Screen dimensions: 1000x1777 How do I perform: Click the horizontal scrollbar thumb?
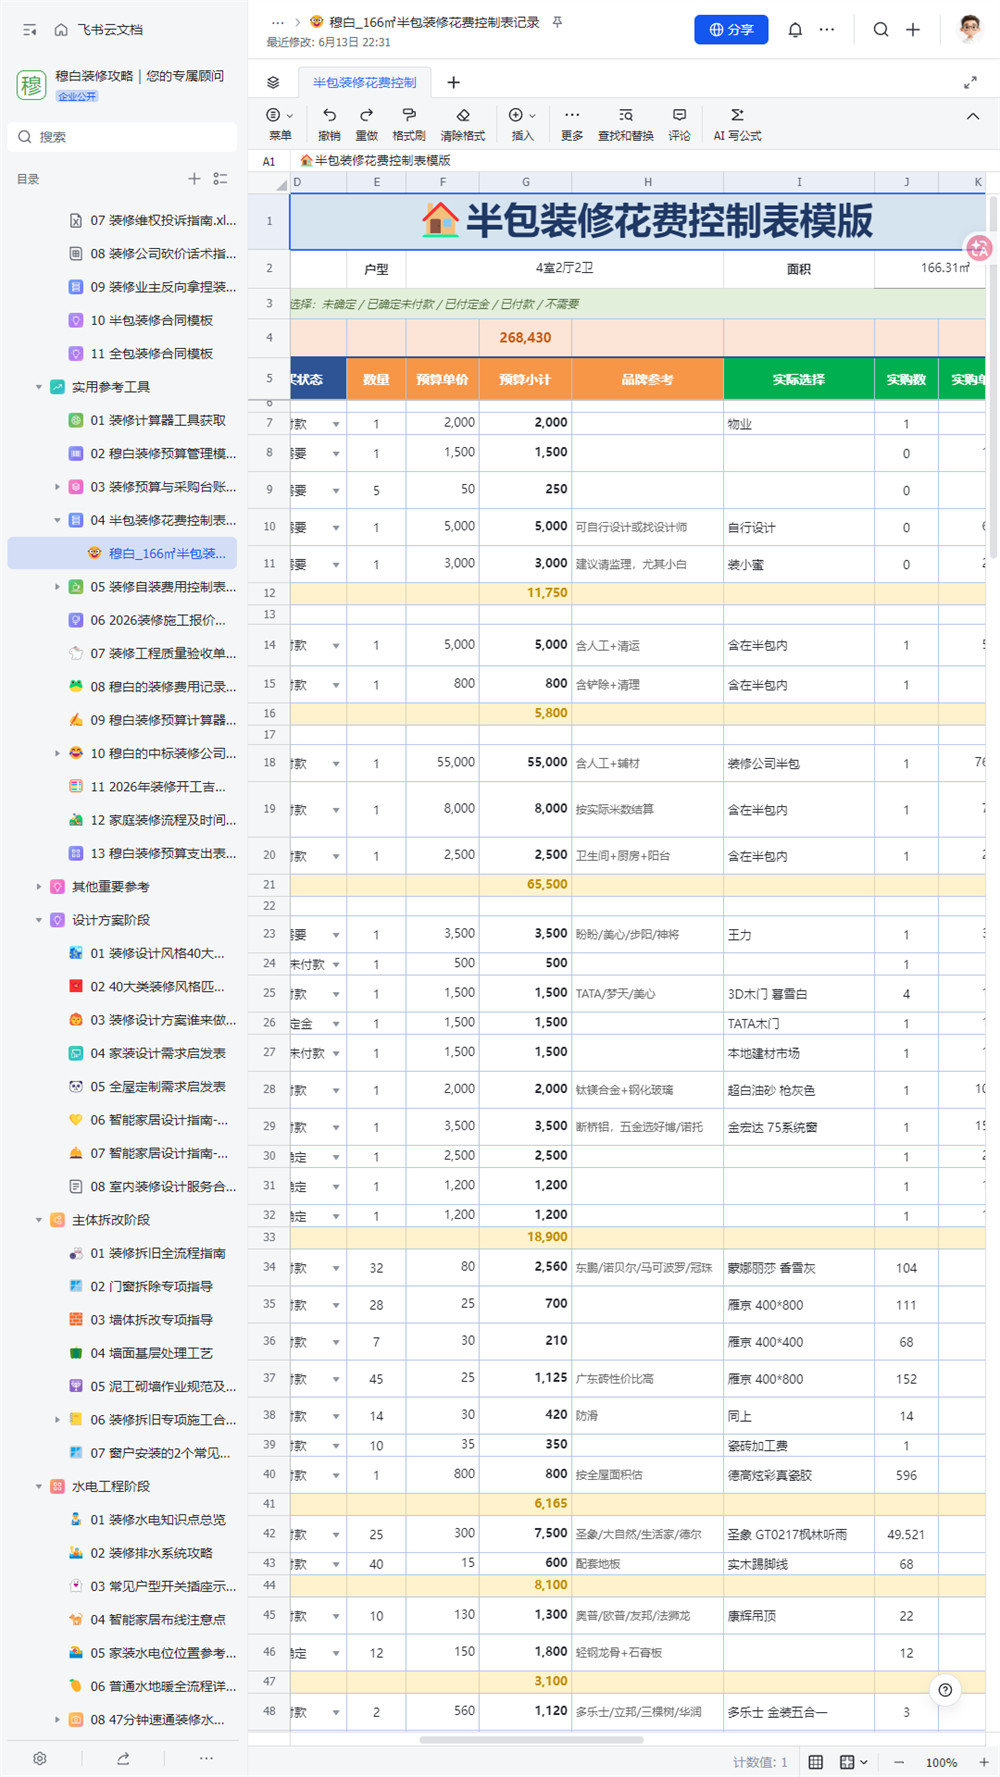531,1740
